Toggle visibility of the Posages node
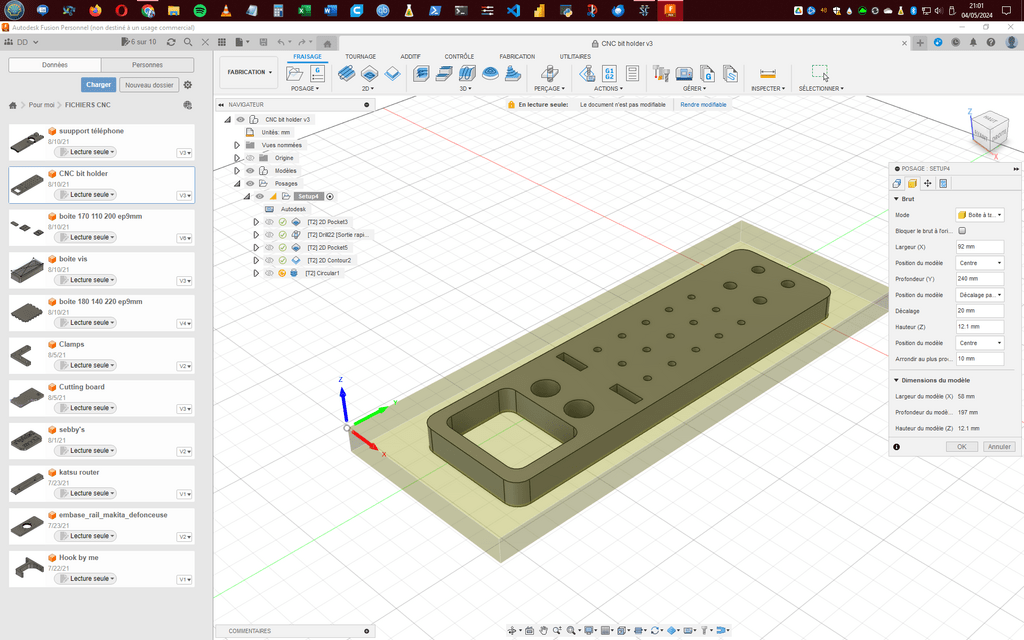Viewport: 1024px width, 640px height. [250, 184]
